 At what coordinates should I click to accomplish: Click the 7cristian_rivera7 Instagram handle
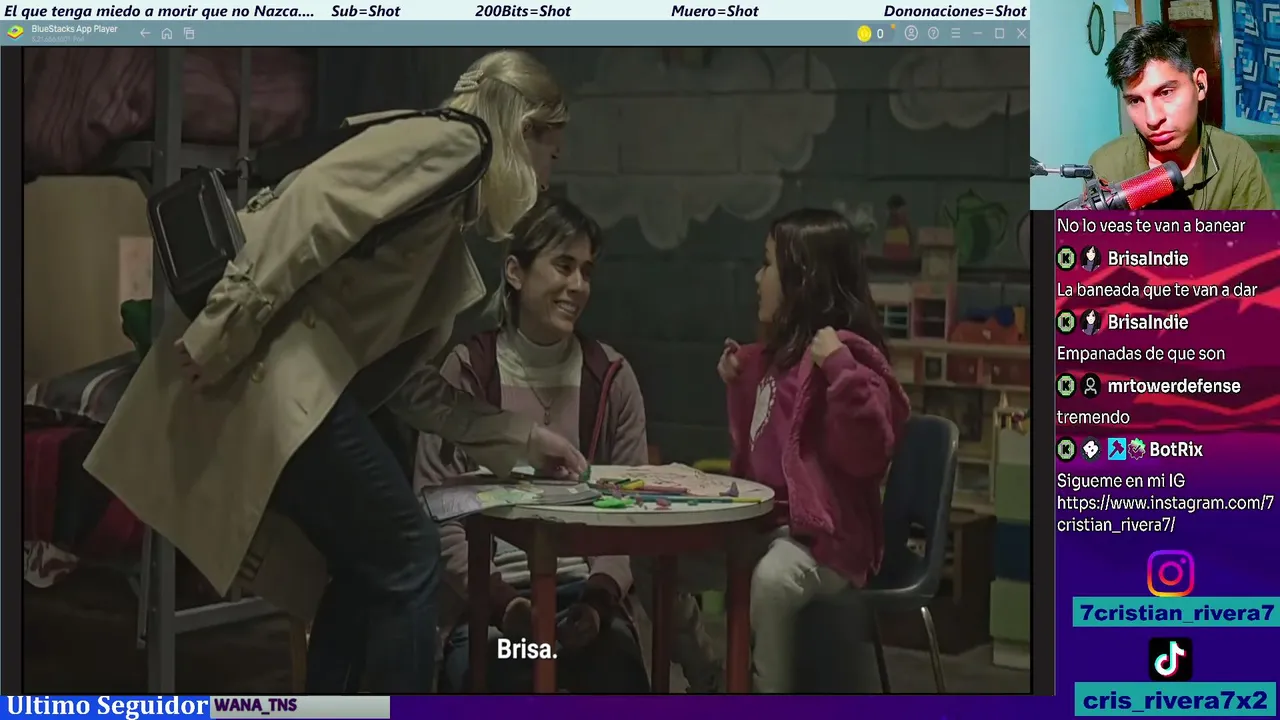1176,612
